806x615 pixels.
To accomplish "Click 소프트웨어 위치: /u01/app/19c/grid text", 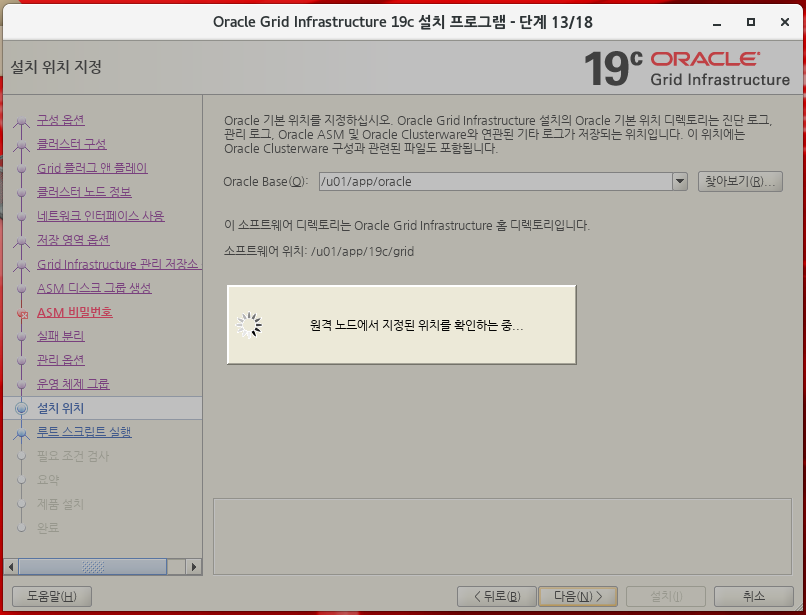I will (319, 251).
